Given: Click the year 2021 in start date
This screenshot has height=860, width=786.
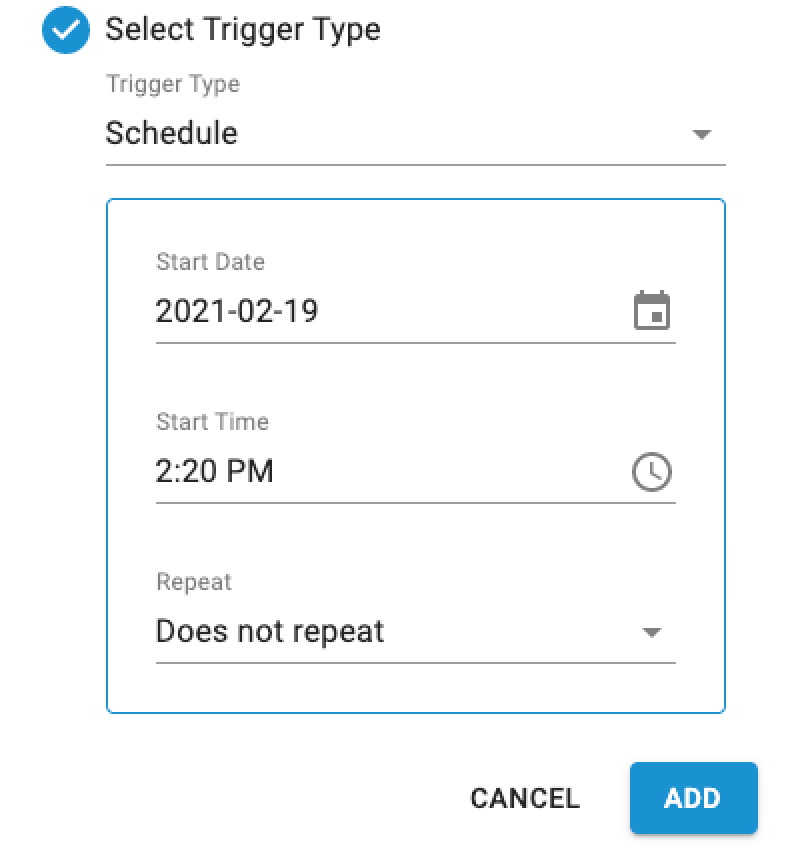Looking at the screenshot, I should 190,311.
